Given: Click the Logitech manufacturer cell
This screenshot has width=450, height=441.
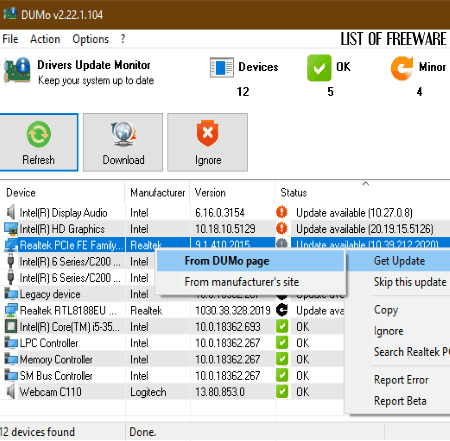Looking at the screenshot, I should 148,392.
